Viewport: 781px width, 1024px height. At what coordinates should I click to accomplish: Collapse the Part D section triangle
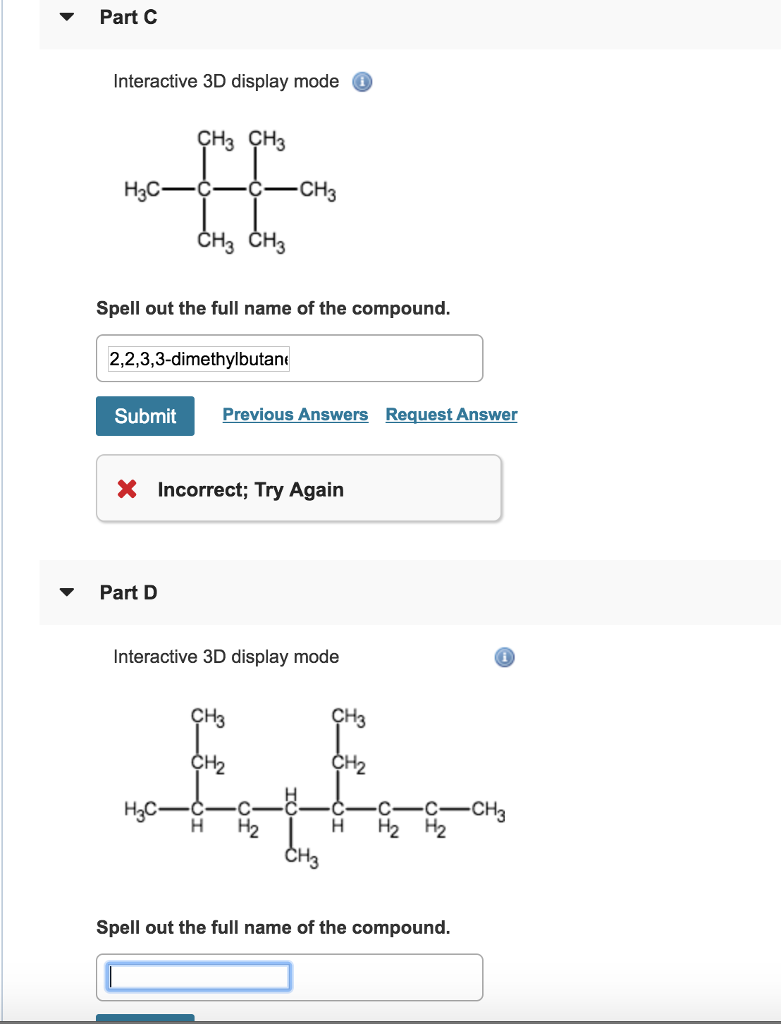[67, 592]
